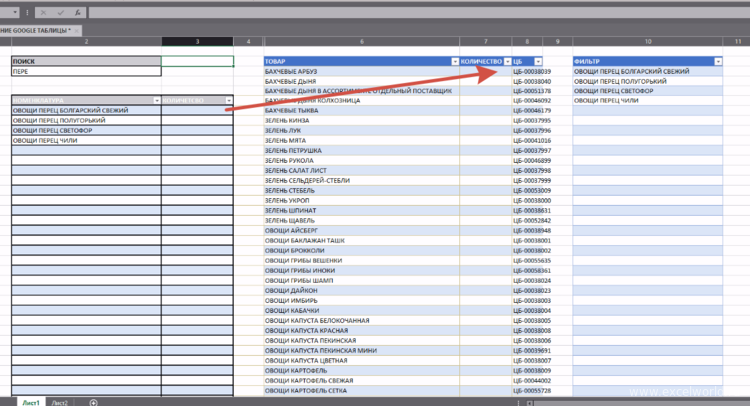Viewport: 750px width, 406px height.
Task: Select ОВОЩИ ПЕРЕЦ СВЕТОФОР in ФИЛЬТР column
Action: [x=648, y=91]
